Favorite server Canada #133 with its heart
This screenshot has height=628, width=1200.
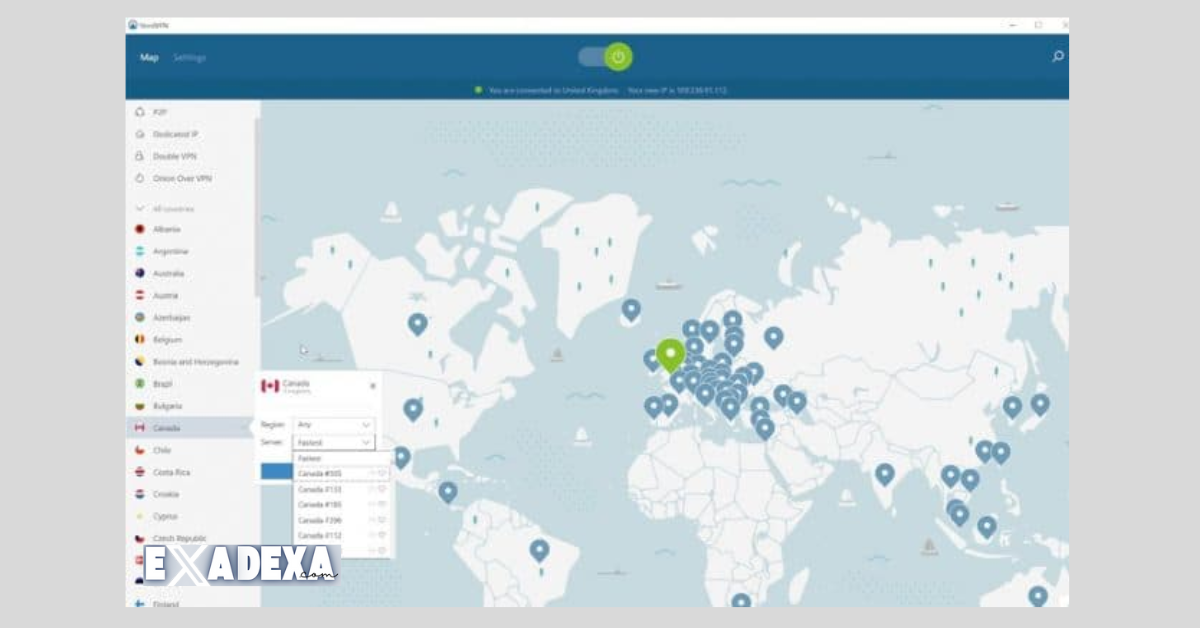[384, 490]
